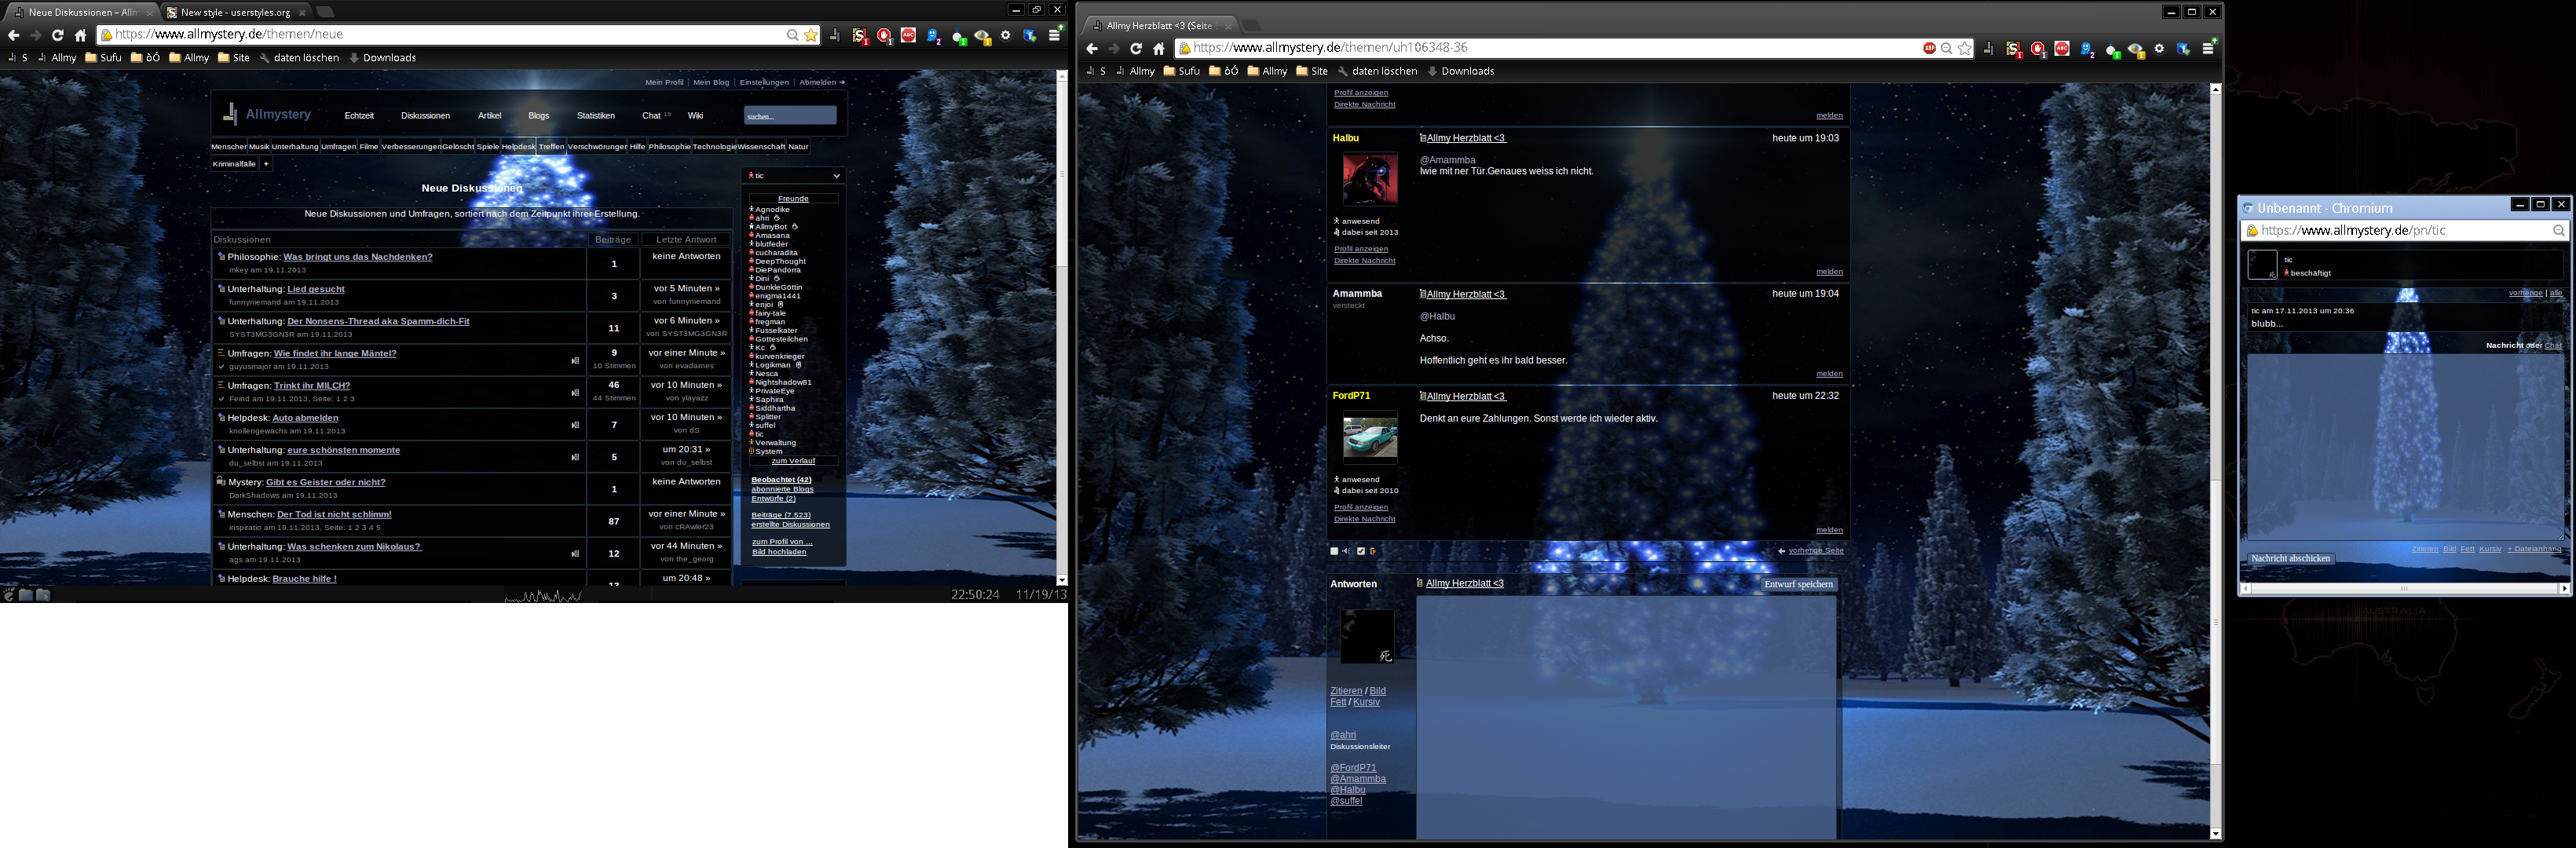Image resolution: width=2576 pixels, height=848 pixels.
Task: Reload the Allmy Herzblatt window page
Action: click(x=1136, y=48)
